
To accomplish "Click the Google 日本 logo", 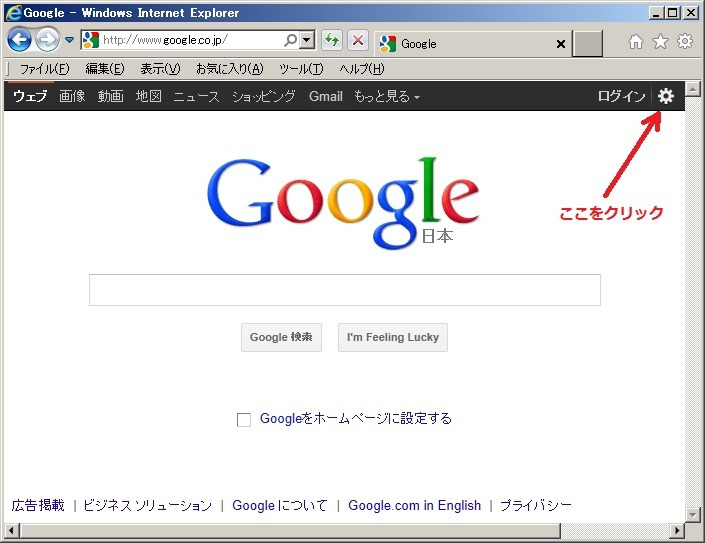I will (343, 202).
